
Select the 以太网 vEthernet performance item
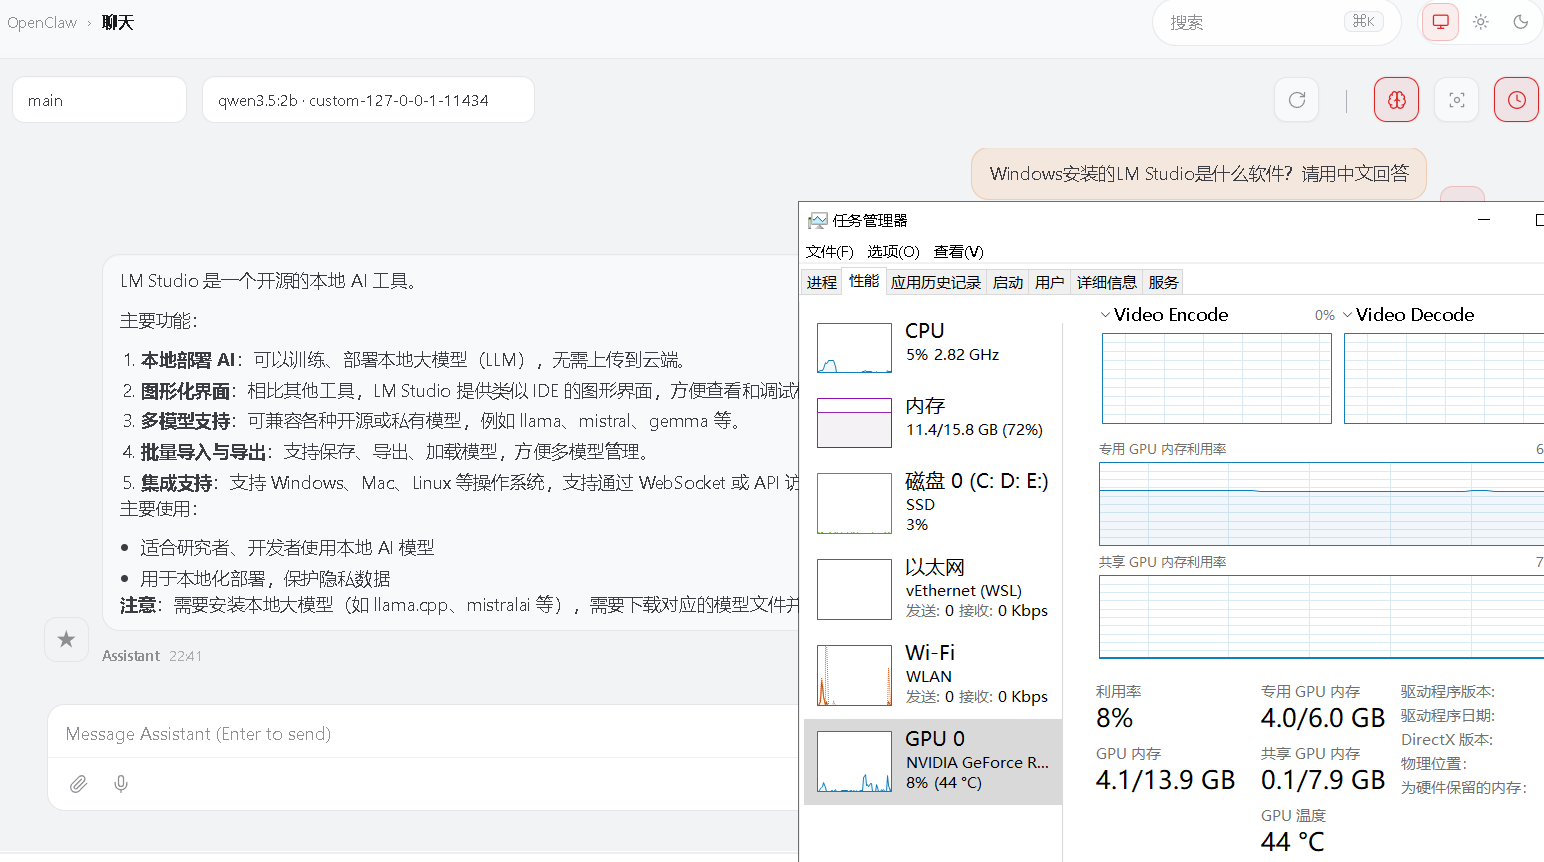click(933, 588)
